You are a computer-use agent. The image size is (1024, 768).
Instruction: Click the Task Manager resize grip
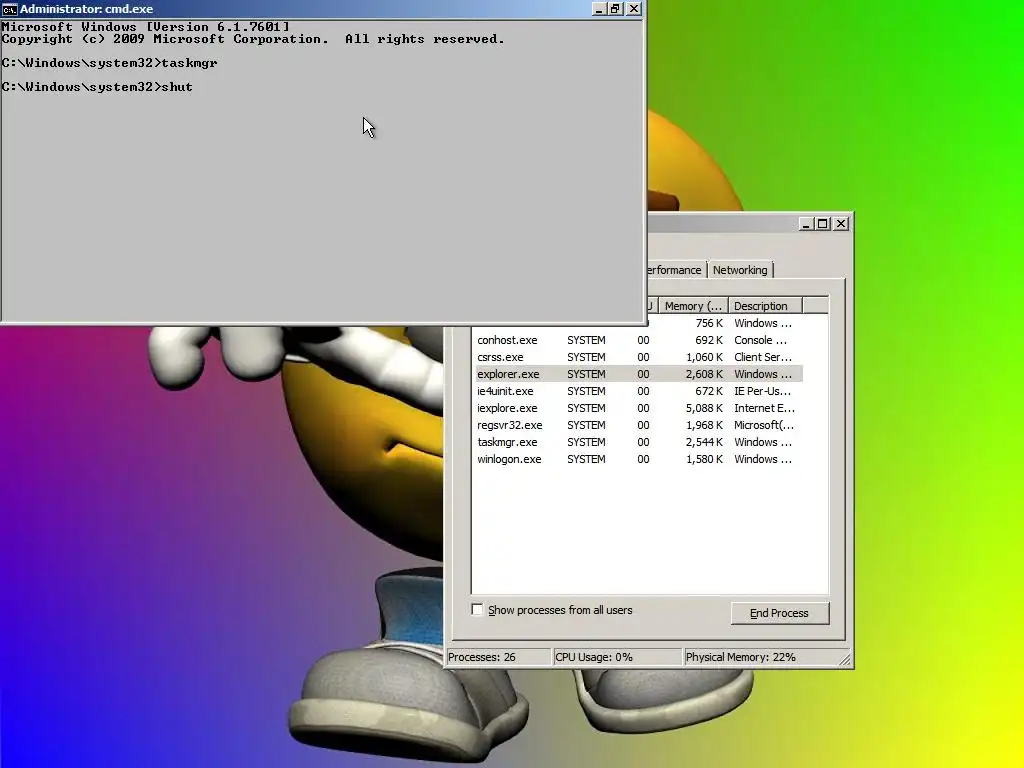point(844,659)
